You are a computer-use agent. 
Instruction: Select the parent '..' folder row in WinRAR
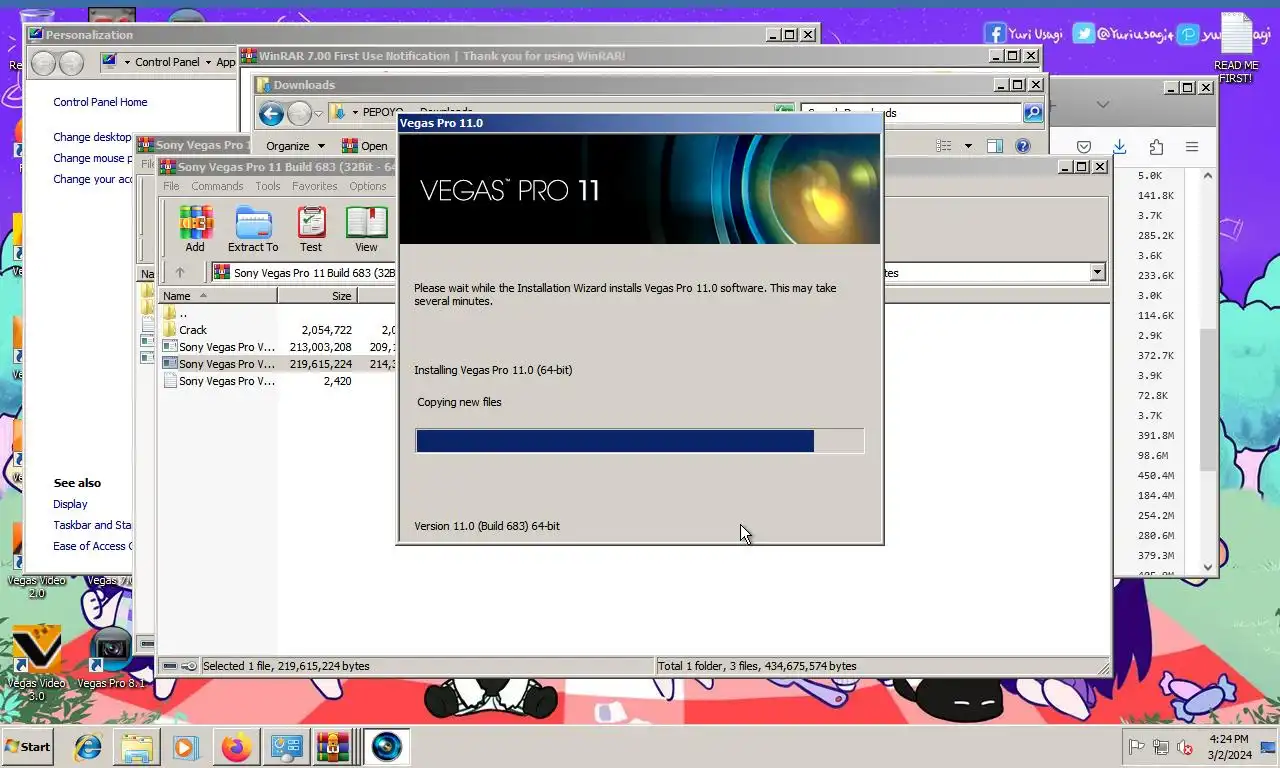[182, 313]
